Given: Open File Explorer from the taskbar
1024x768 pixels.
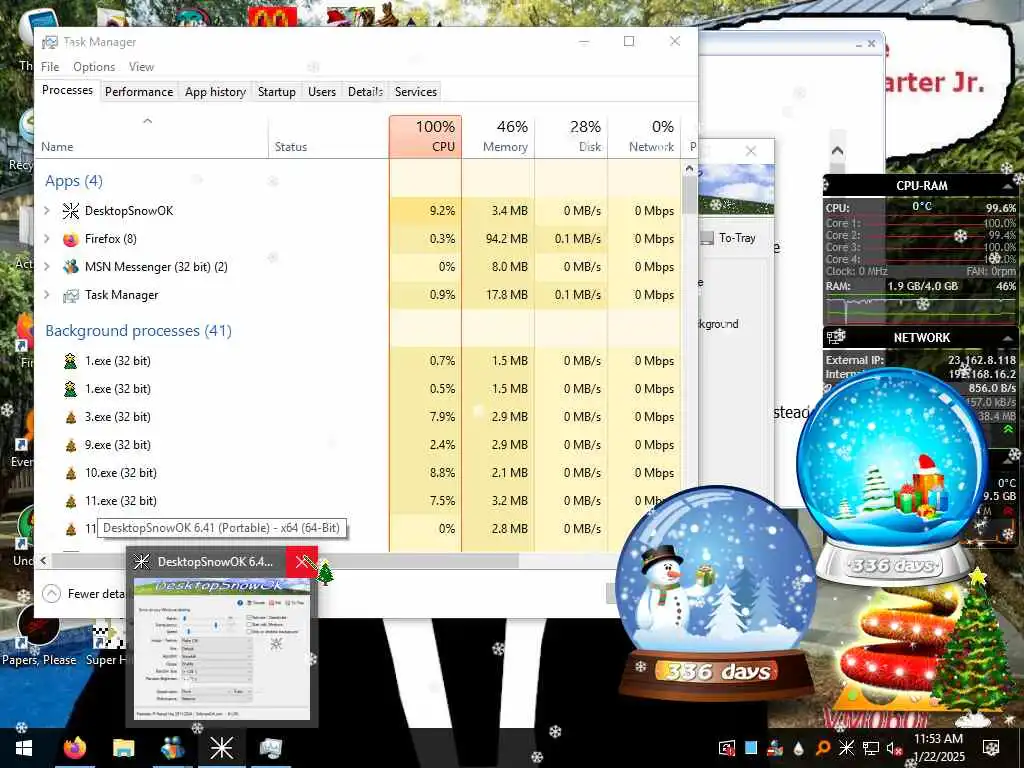Looking at the screenshot, I should pos(123,748).
